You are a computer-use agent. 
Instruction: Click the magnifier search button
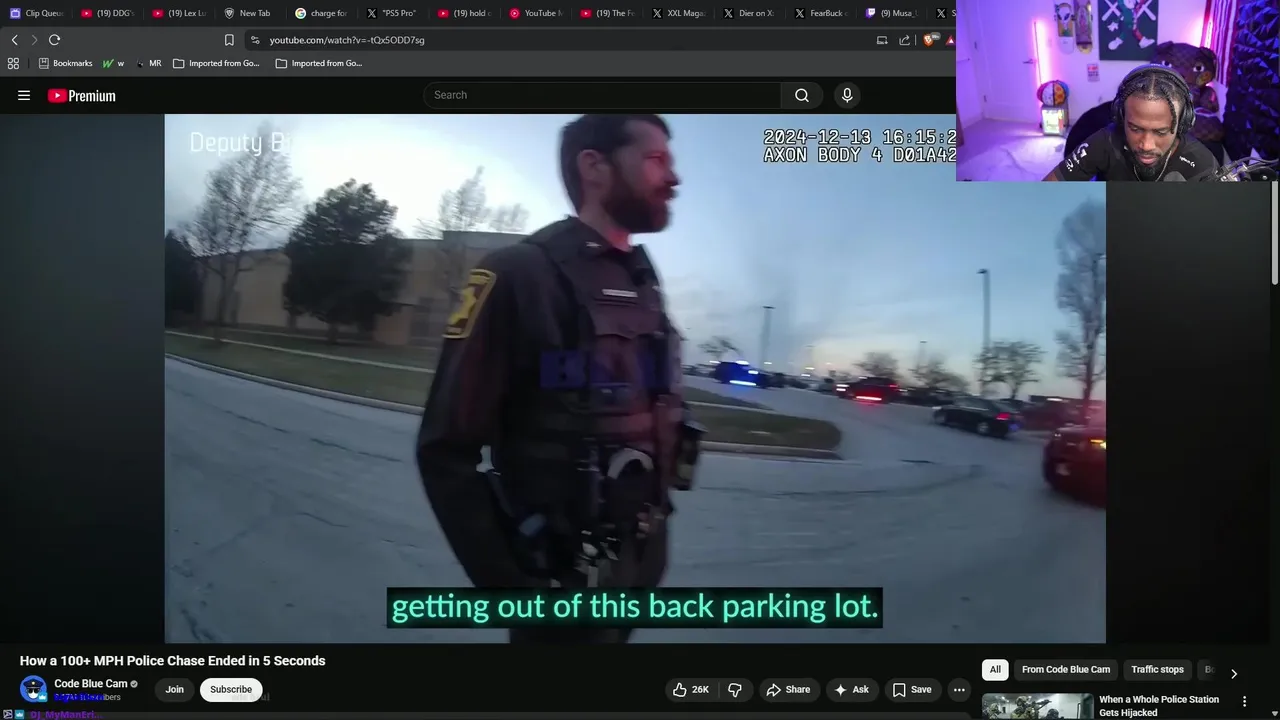click(x=802, y=95)
